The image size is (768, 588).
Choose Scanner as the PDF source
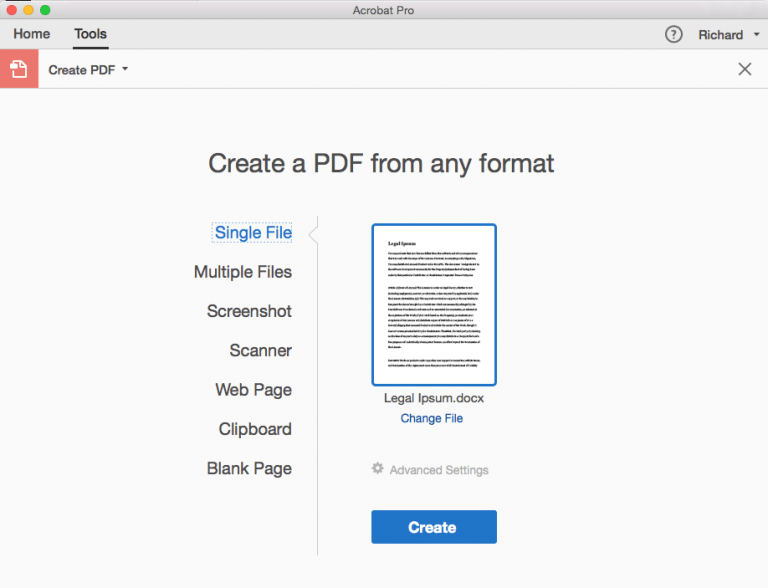(260, 350)
